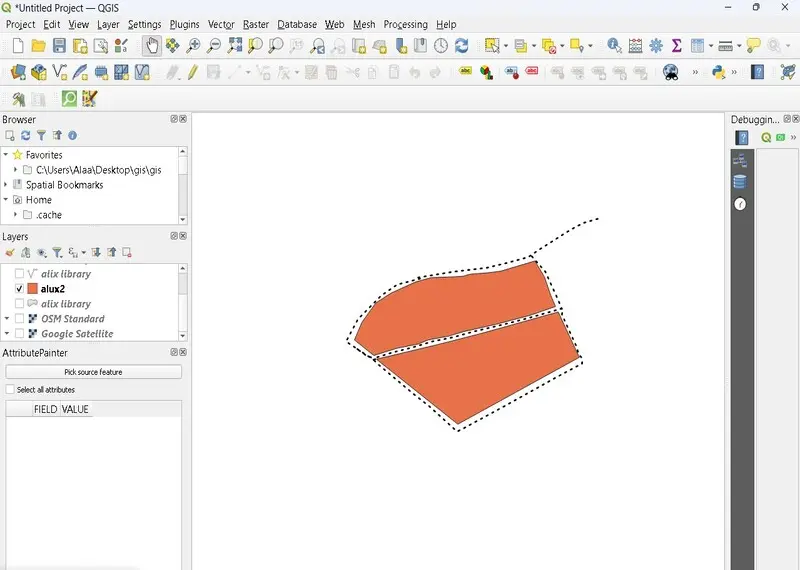800x570 pixels.
Task: Click the Toggle Editing pencil icon
Action: pos(192,72)
